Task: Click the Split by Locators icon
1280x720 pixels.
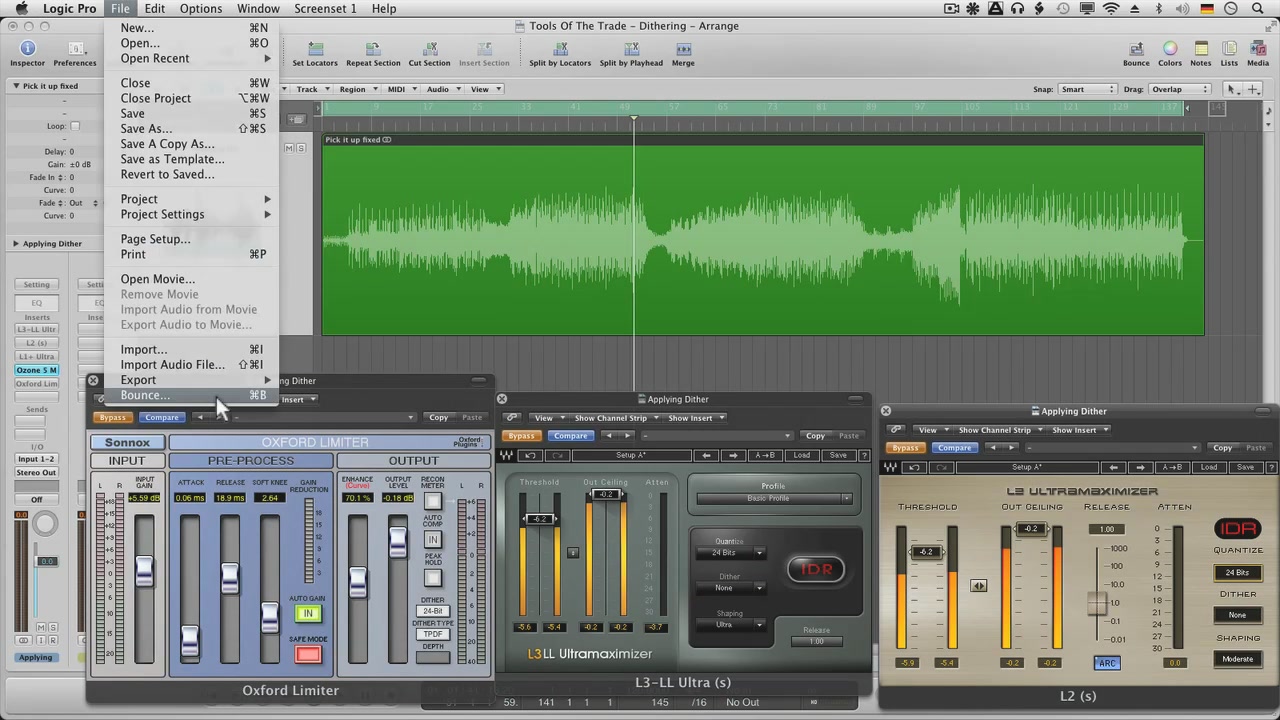Action: click(x=560, y=49)
